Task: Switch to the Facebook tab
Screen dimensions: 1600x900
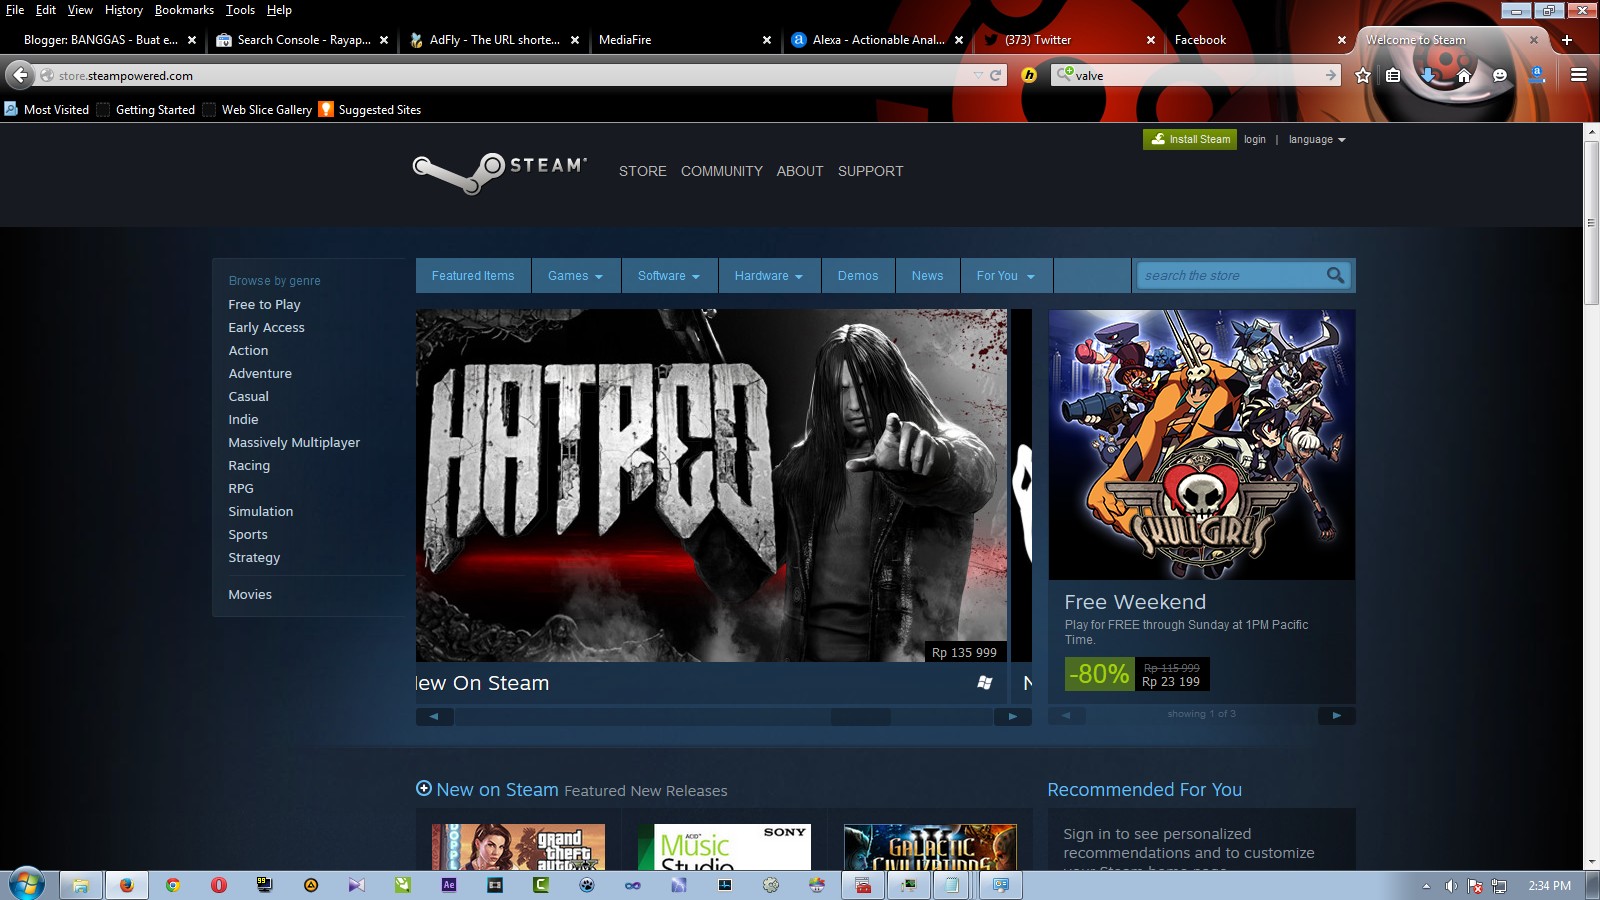Action: pos(1260,40)
